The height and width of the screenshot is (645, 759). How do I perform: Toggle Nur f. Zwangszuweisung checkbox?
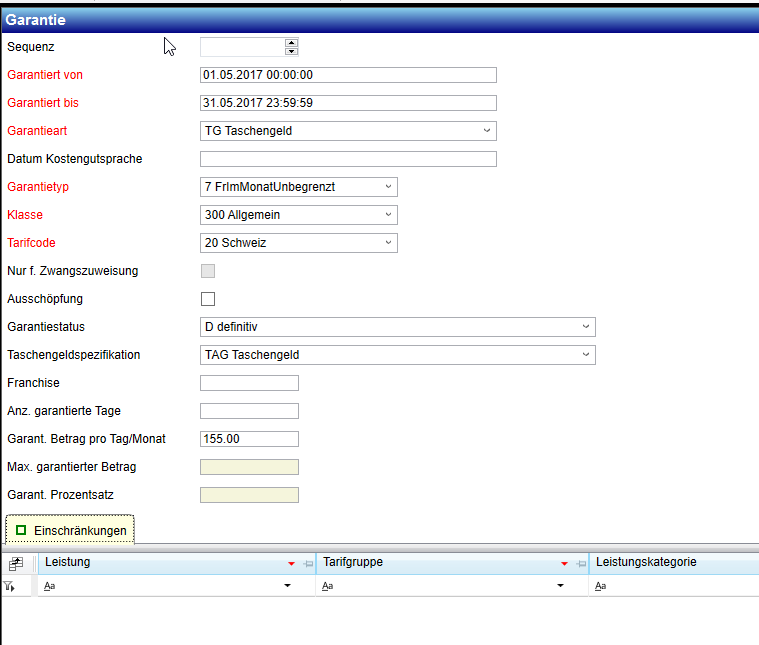coord(208,271)
